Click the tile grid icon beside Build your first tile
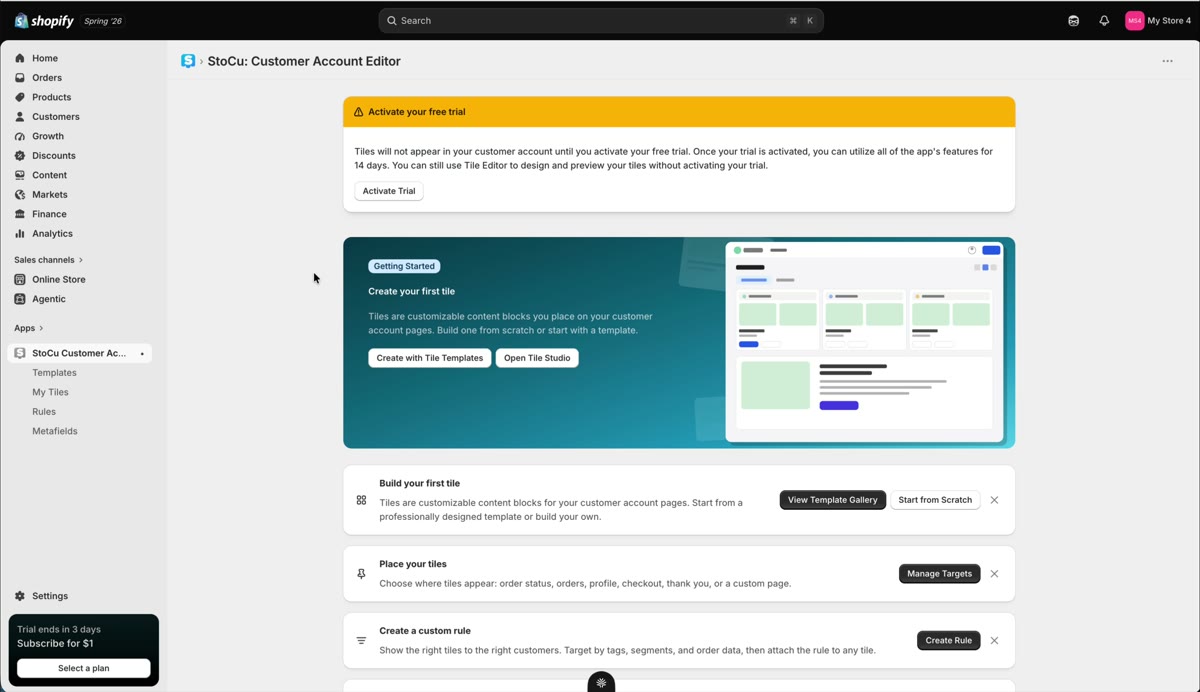Screen dimensions: 1200x692 [x=361, y=500]
